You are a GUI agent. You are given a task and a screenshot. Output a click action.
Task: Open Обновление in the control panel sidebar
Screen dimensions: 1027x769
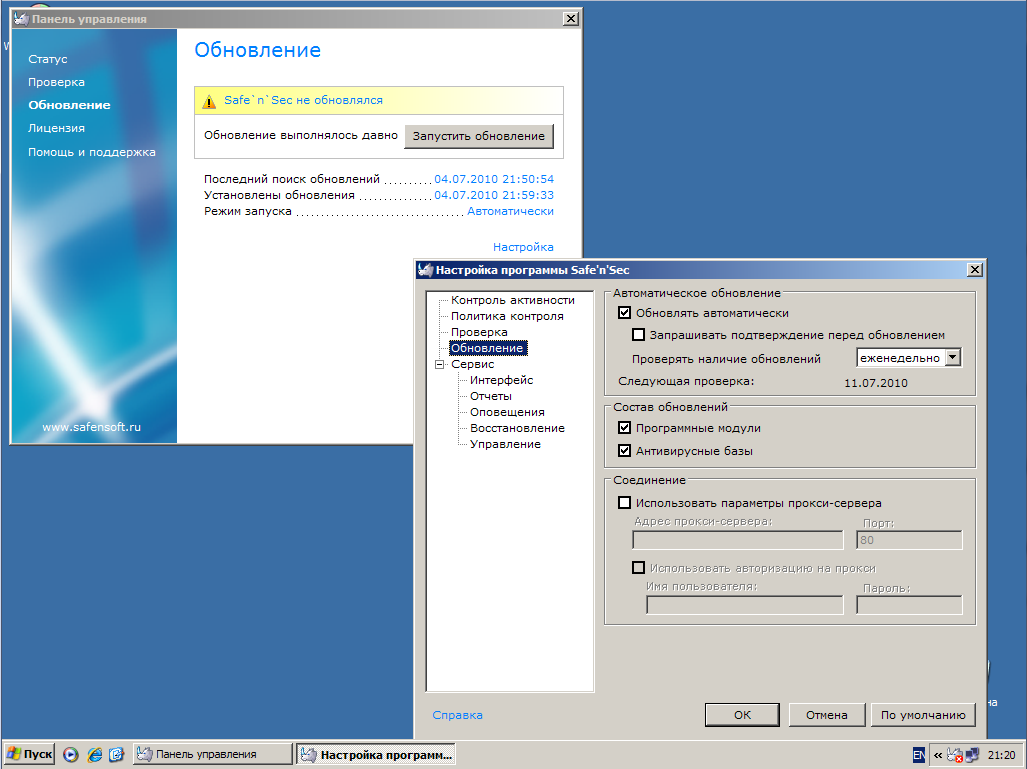pyautogui.click(x=69, y=105)
